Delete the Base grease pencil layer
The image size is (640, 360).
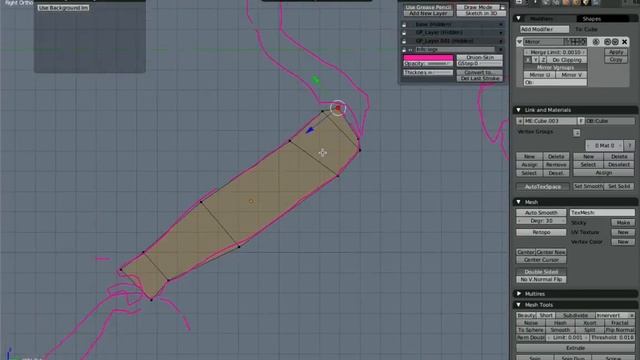coord(501,25)
